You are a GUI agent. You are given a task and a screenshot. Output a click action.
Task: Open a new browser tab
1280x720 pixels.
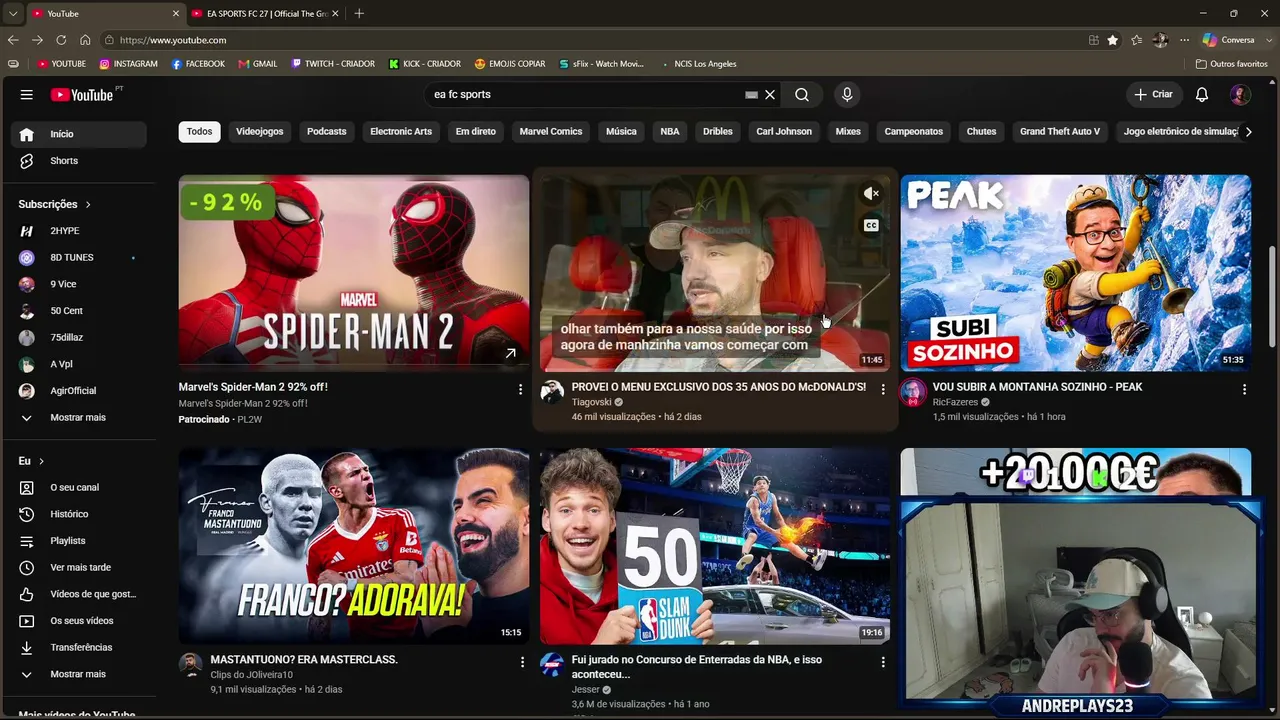pos(359,13)
